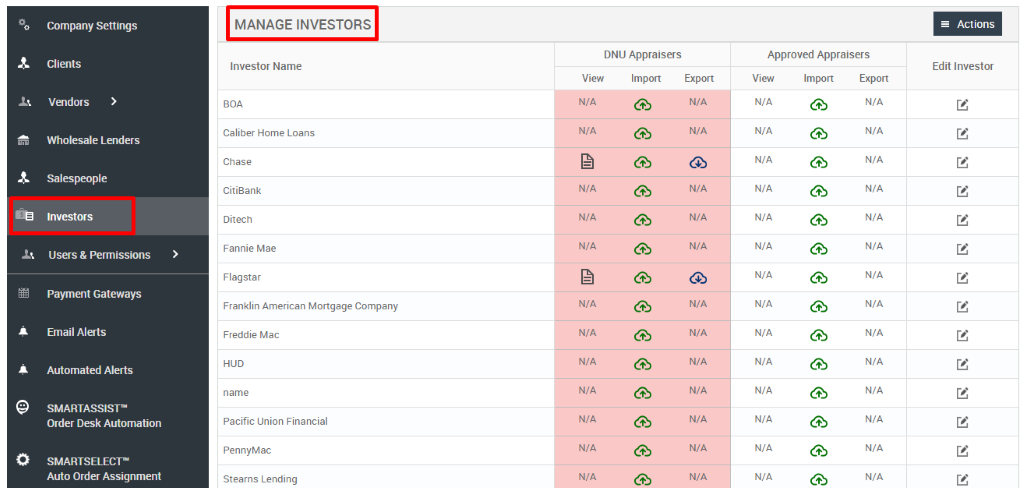Import DNU appraisers for HUD
This screenshot has height=488, width=1024.
[643, 365]
